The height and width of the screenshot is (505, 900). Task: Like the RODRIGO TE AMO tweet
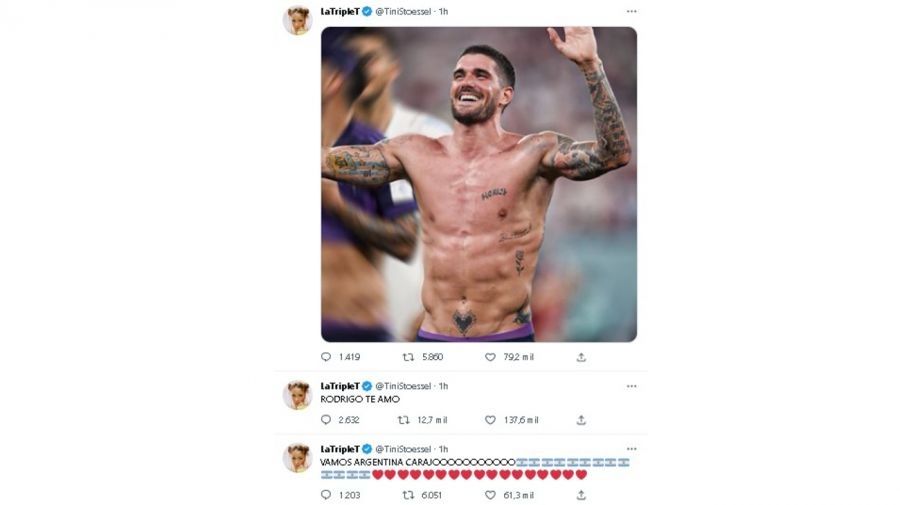[490, 420]
